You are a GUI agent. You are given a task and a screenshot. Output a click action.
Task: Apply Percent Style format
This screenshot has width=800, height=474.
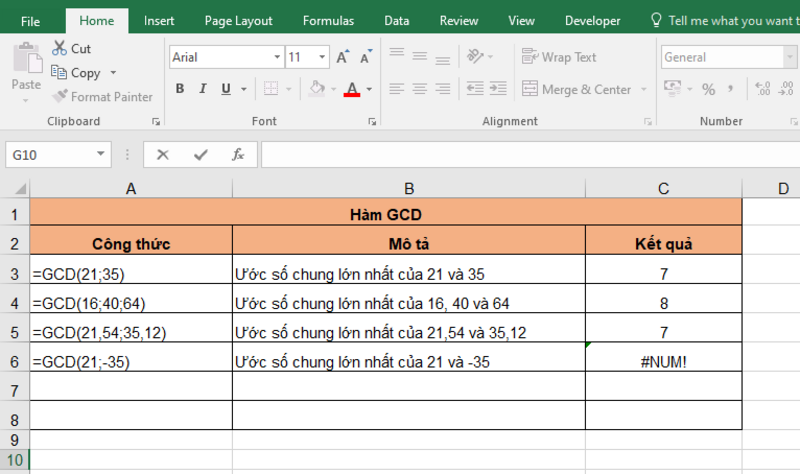point(708,89)
